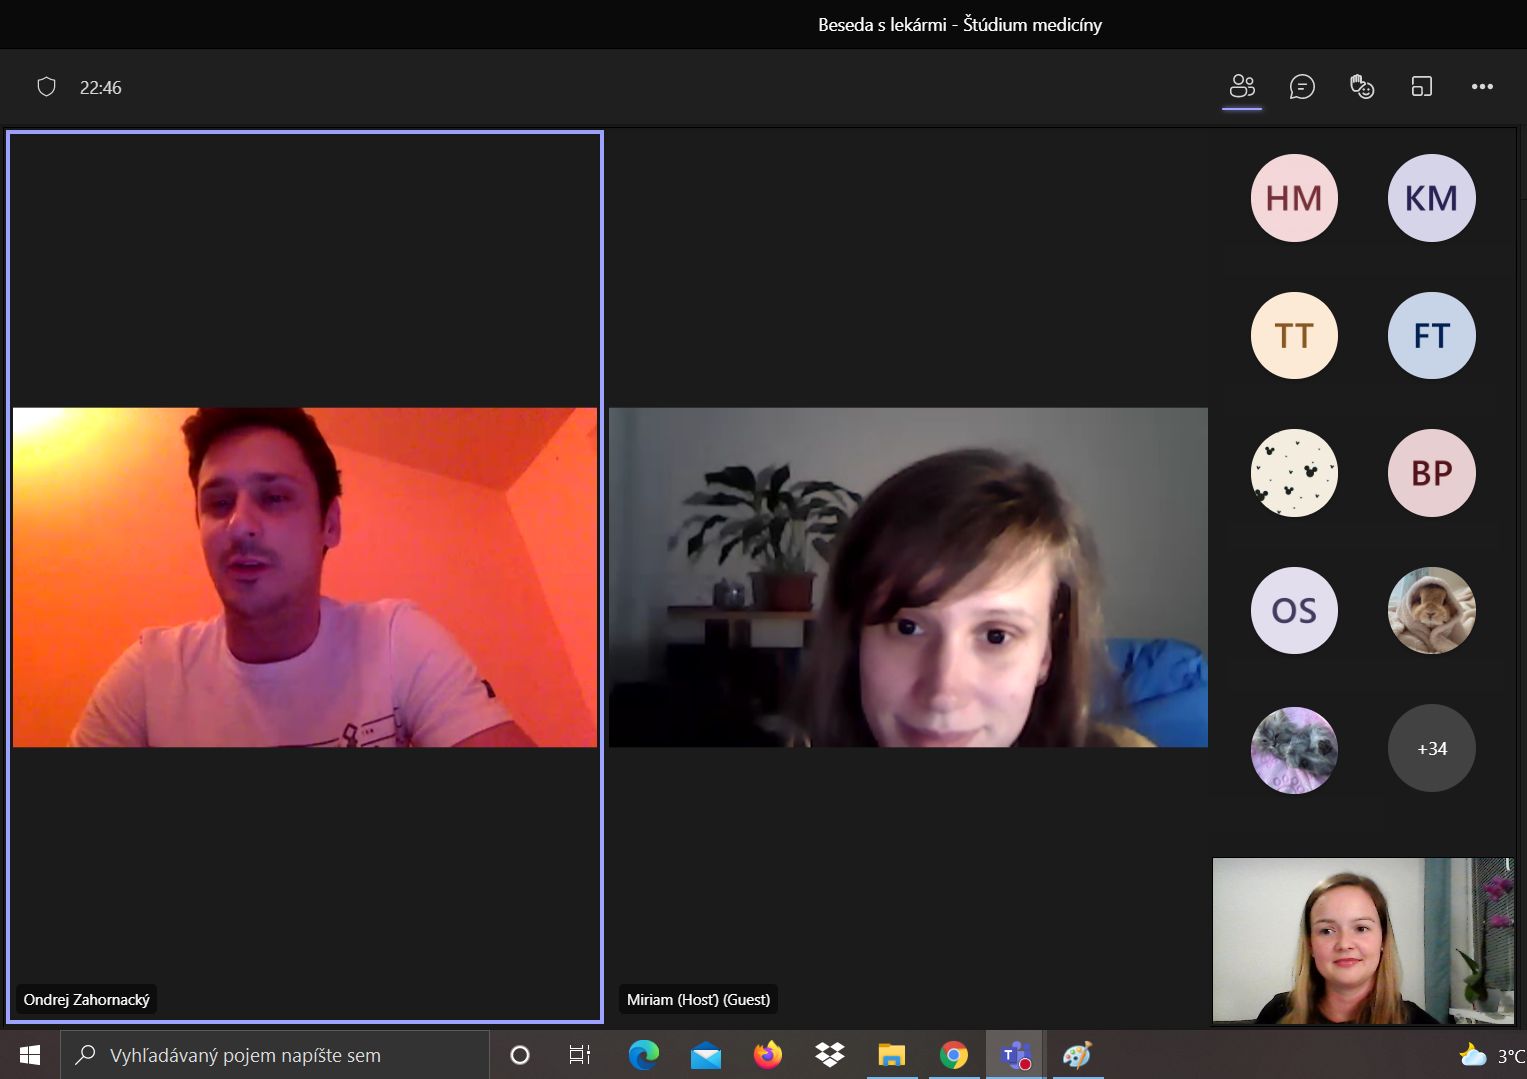Open the Windows Start menu
1527x1079 pixels.
click(x=30, y=1055)
